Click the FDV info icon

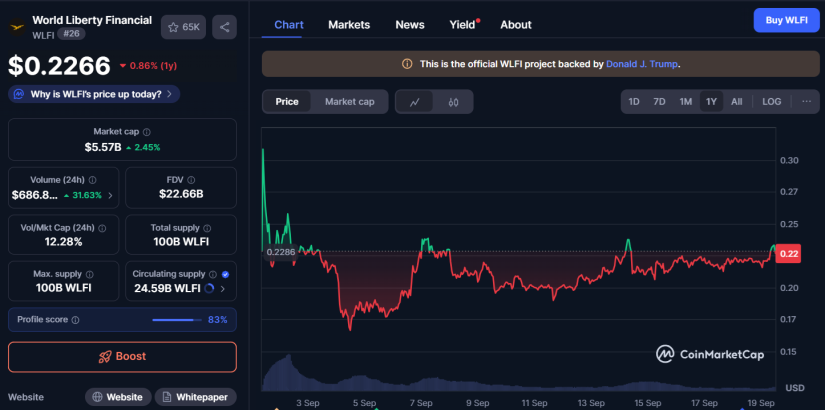click(x=191, y=180)
